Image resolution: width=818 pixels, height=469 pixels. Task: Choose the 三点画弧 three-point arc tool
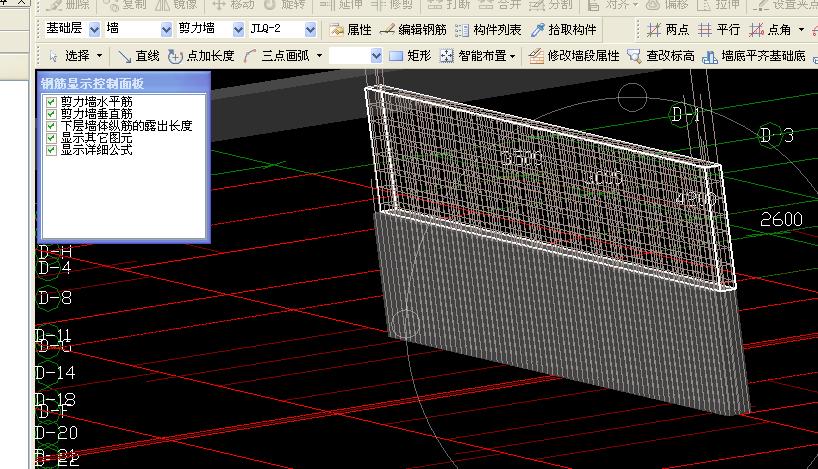[x=276, y=55]
